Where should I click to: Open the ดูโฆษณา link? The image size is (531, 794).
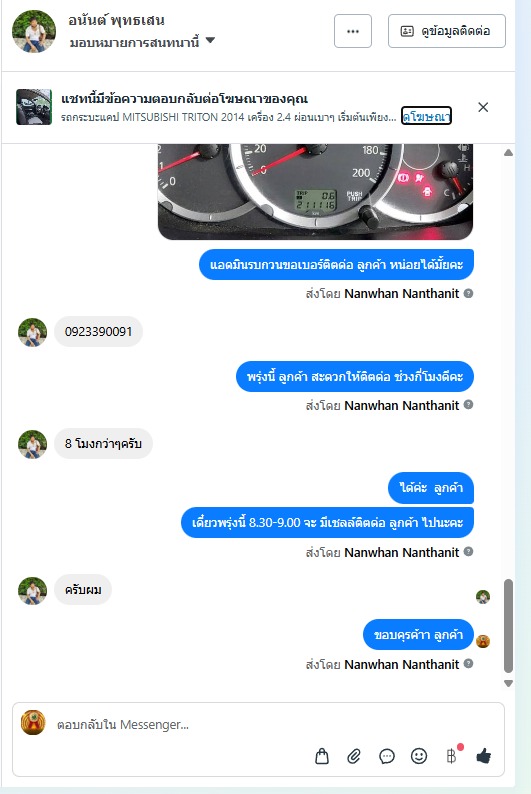click(x=426, y=116)
